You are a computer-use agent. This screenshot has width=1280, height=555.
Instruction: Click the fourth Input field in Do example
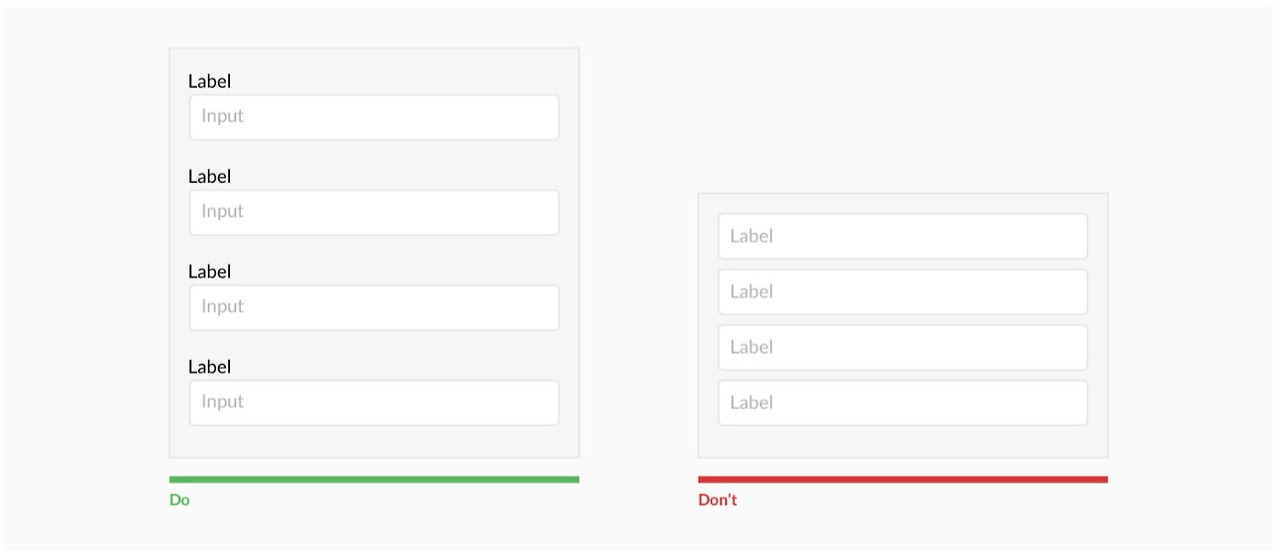coord(374,402)
